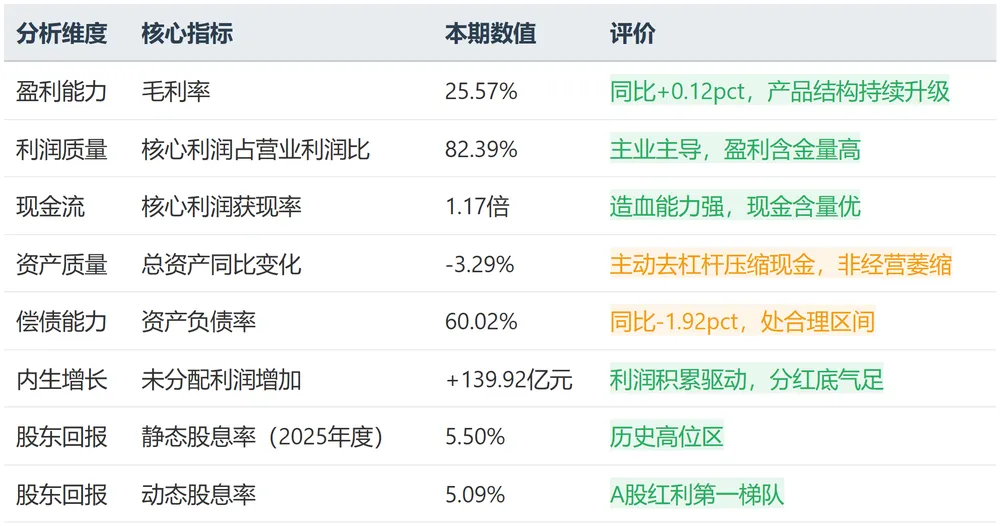The height and width of the screenshot is (526, 1000).
Task: Click the 评价 column header
Action: click(633, 33)
